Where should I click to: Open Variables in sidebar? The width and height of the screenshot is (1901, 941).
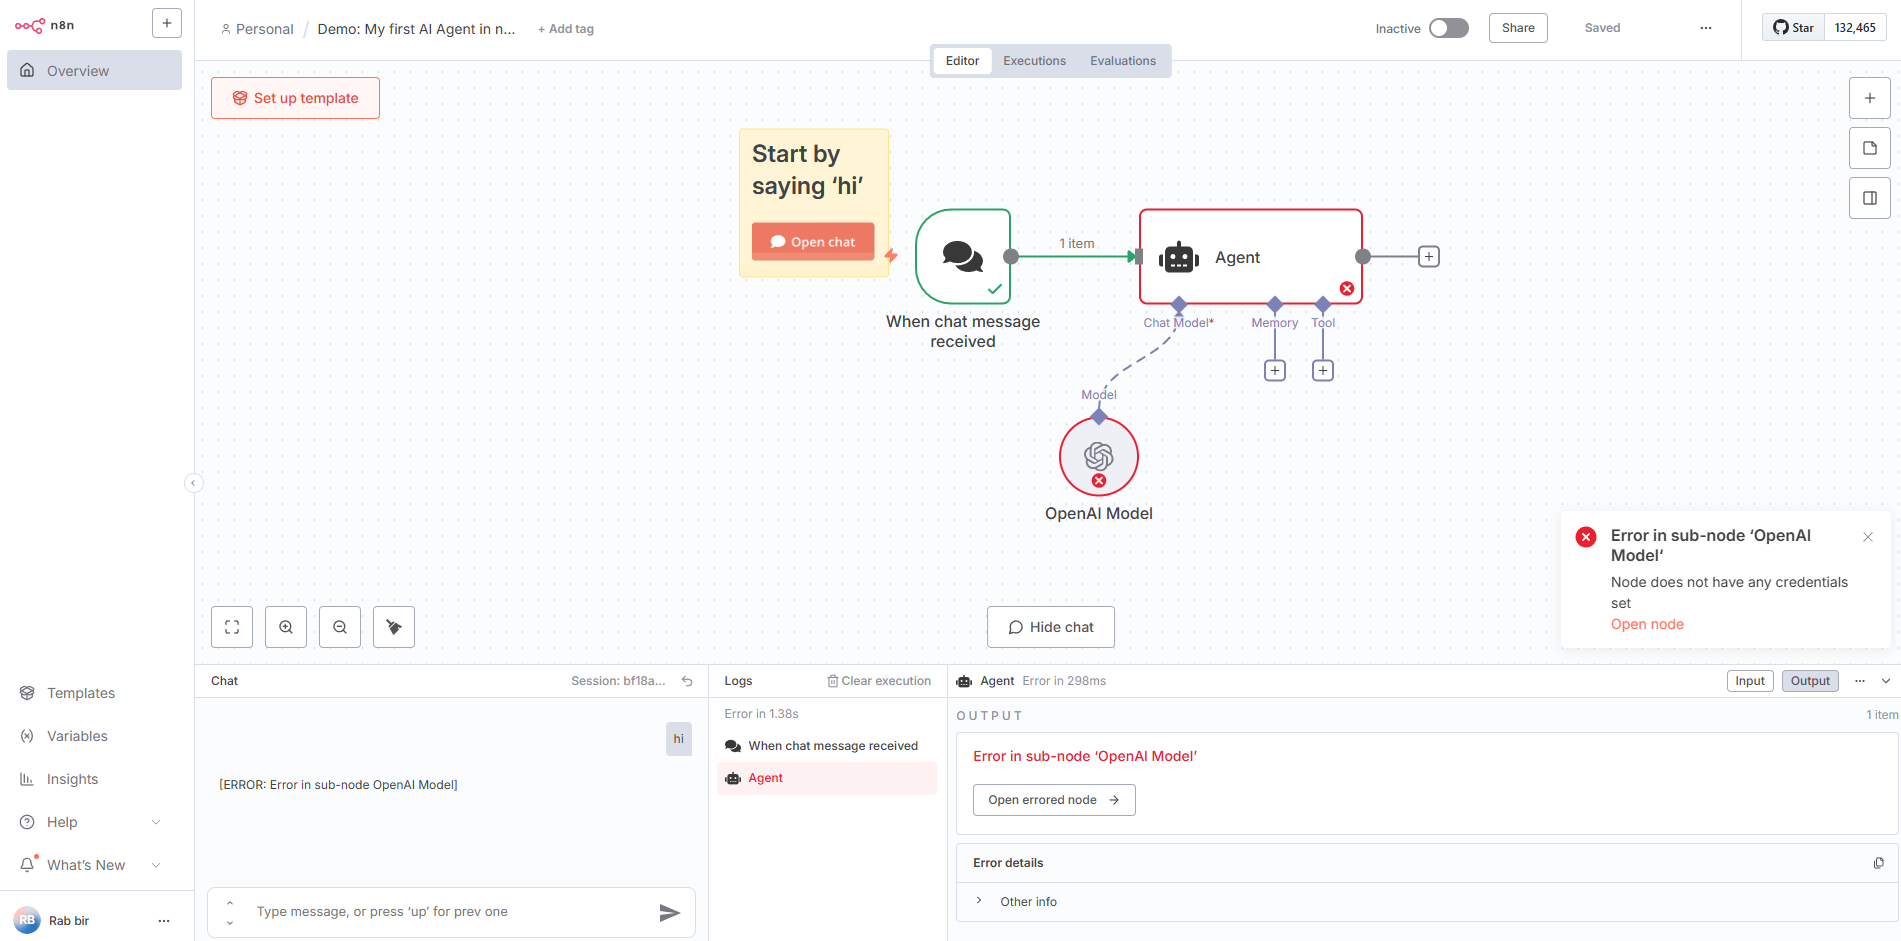coord(77,736)
